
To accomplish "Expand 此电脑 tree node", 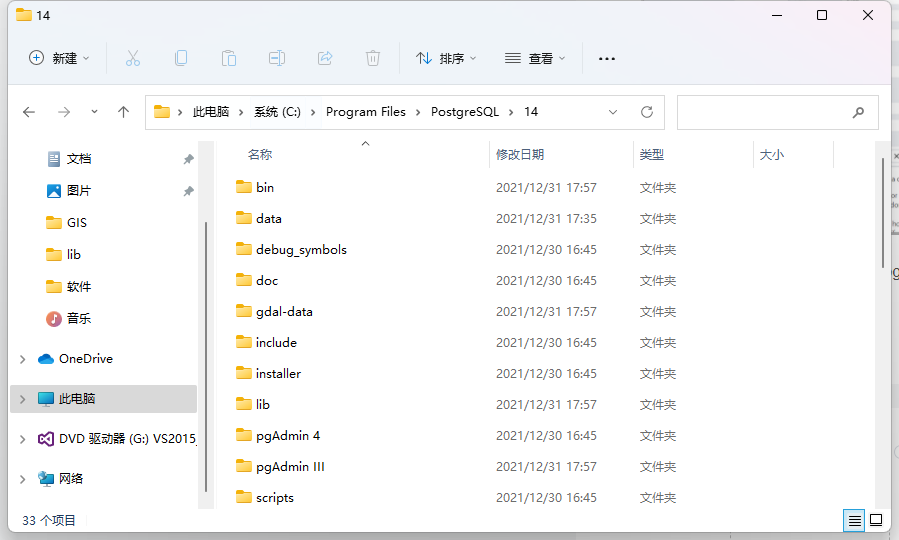I will tap(22, 399).
